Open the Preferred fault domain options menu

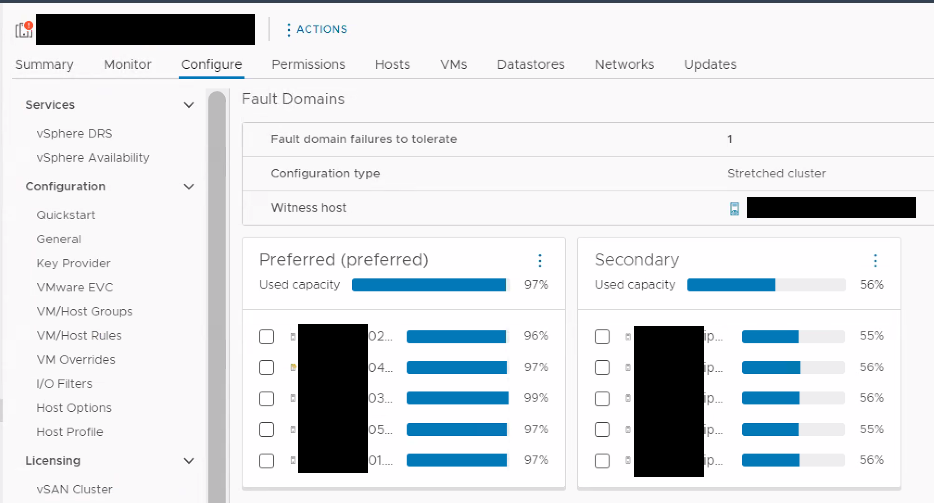click(540, 260)
